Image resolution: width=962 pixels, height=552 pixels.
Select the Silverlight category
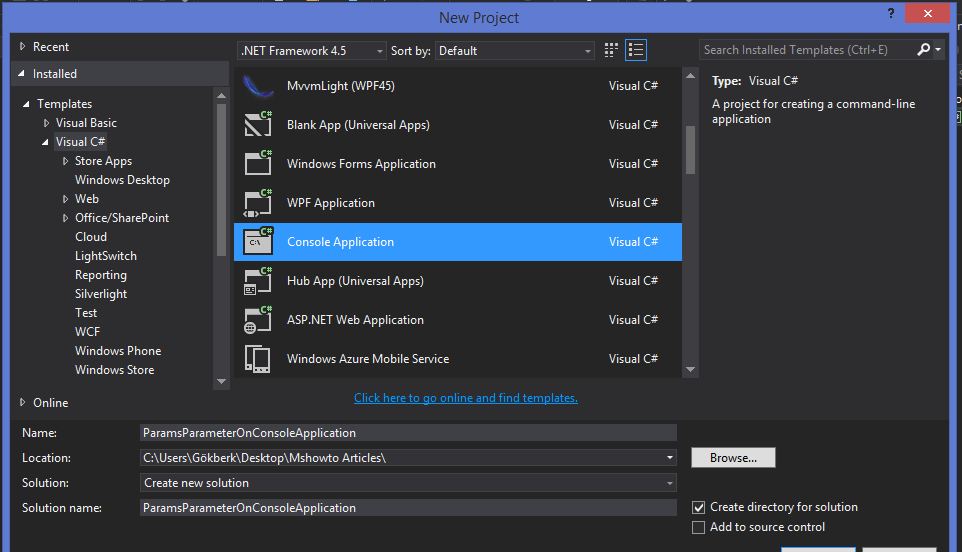click(x=101, y=294)
